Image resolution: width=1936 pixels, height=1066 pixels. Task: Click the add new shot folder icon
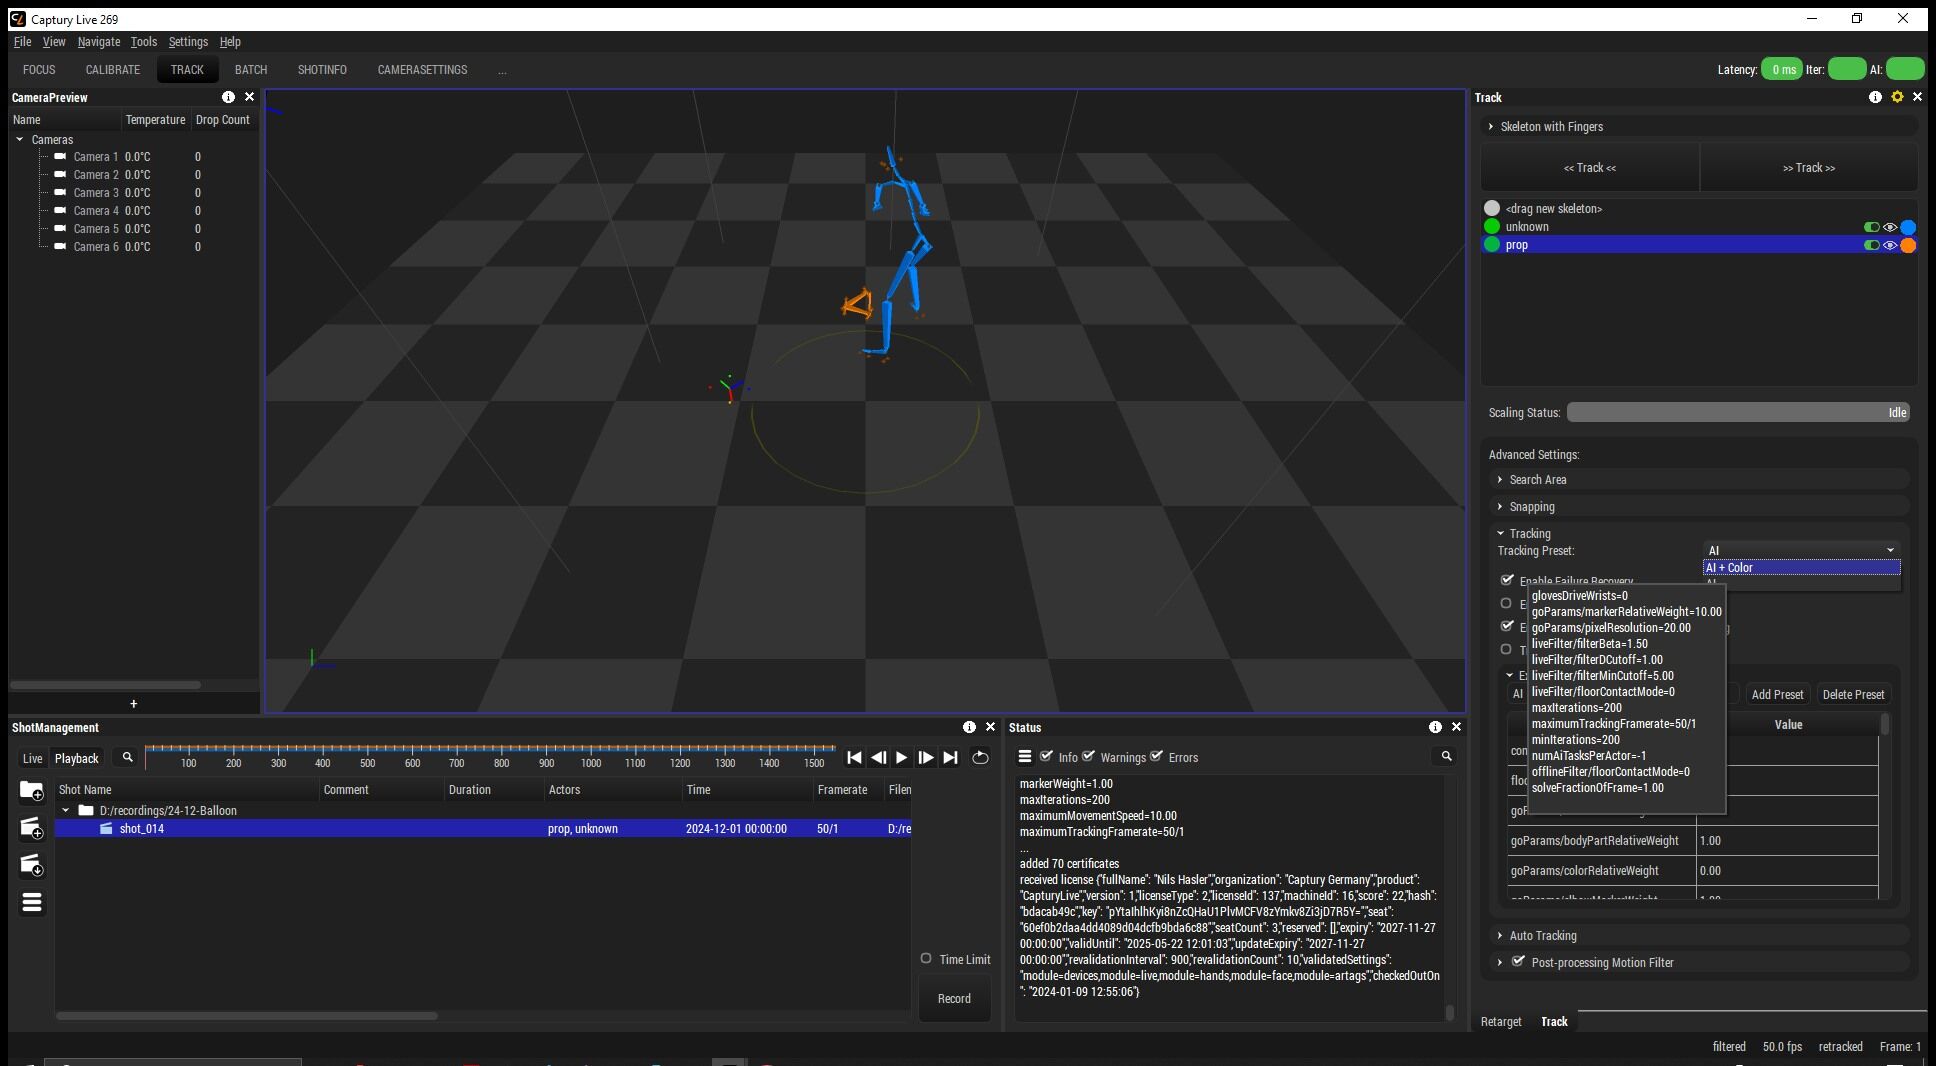click(31, 791)
